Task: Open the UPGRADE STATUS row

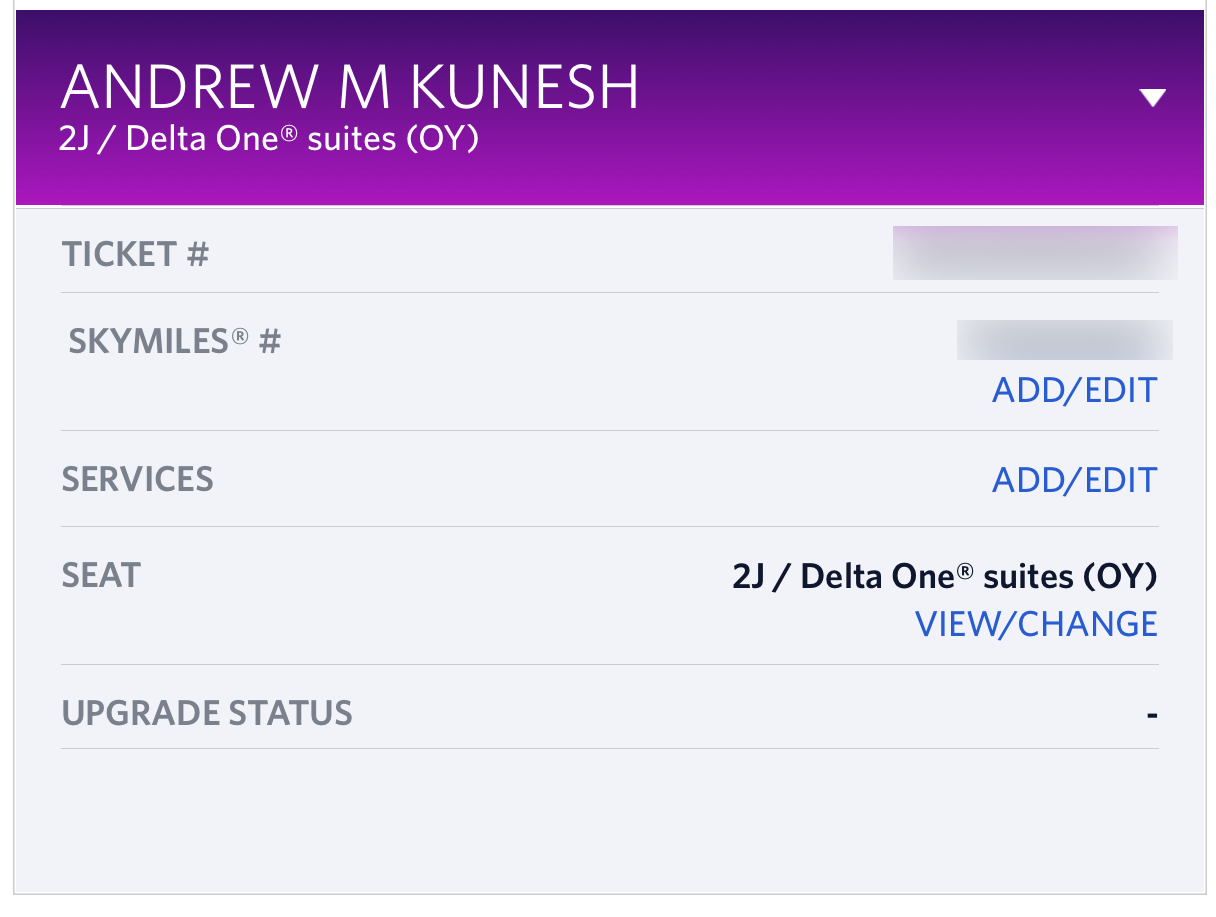Action: [x=207, y=712]
